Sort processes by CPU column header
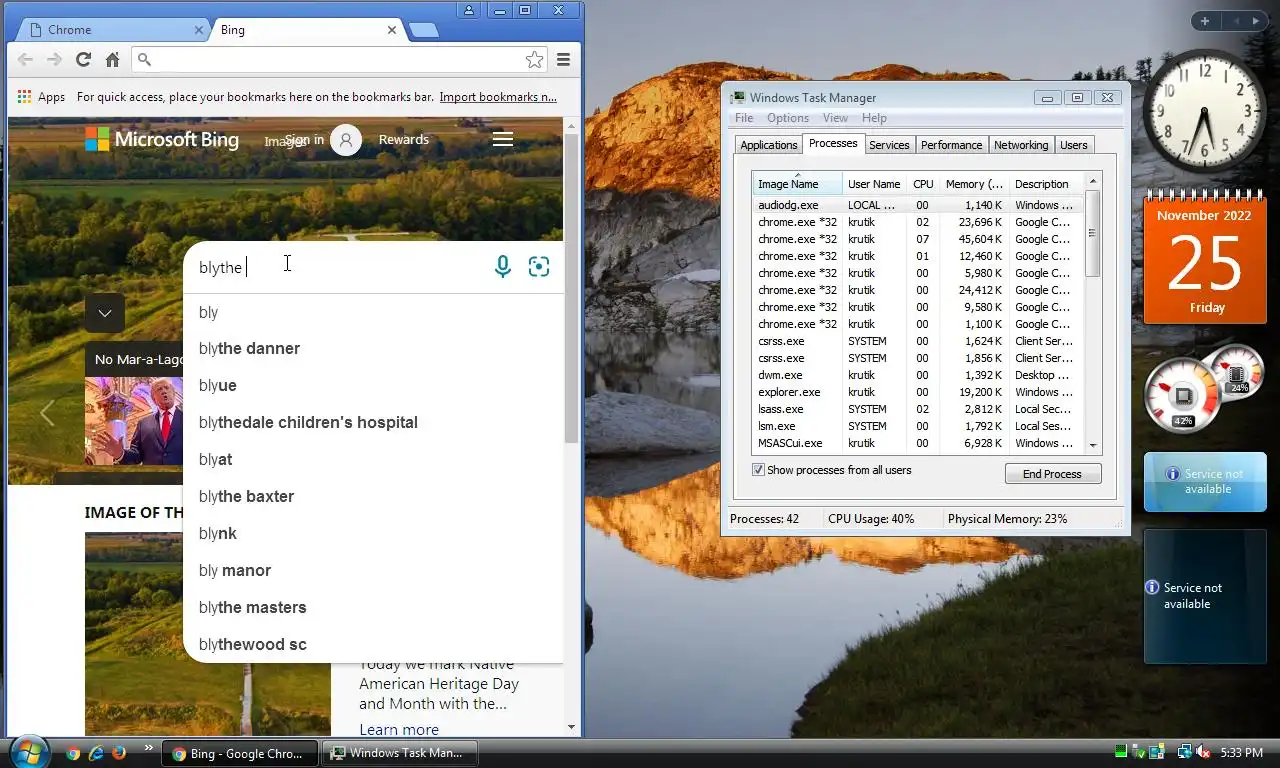1280x768 pixels. click(923, 184)
